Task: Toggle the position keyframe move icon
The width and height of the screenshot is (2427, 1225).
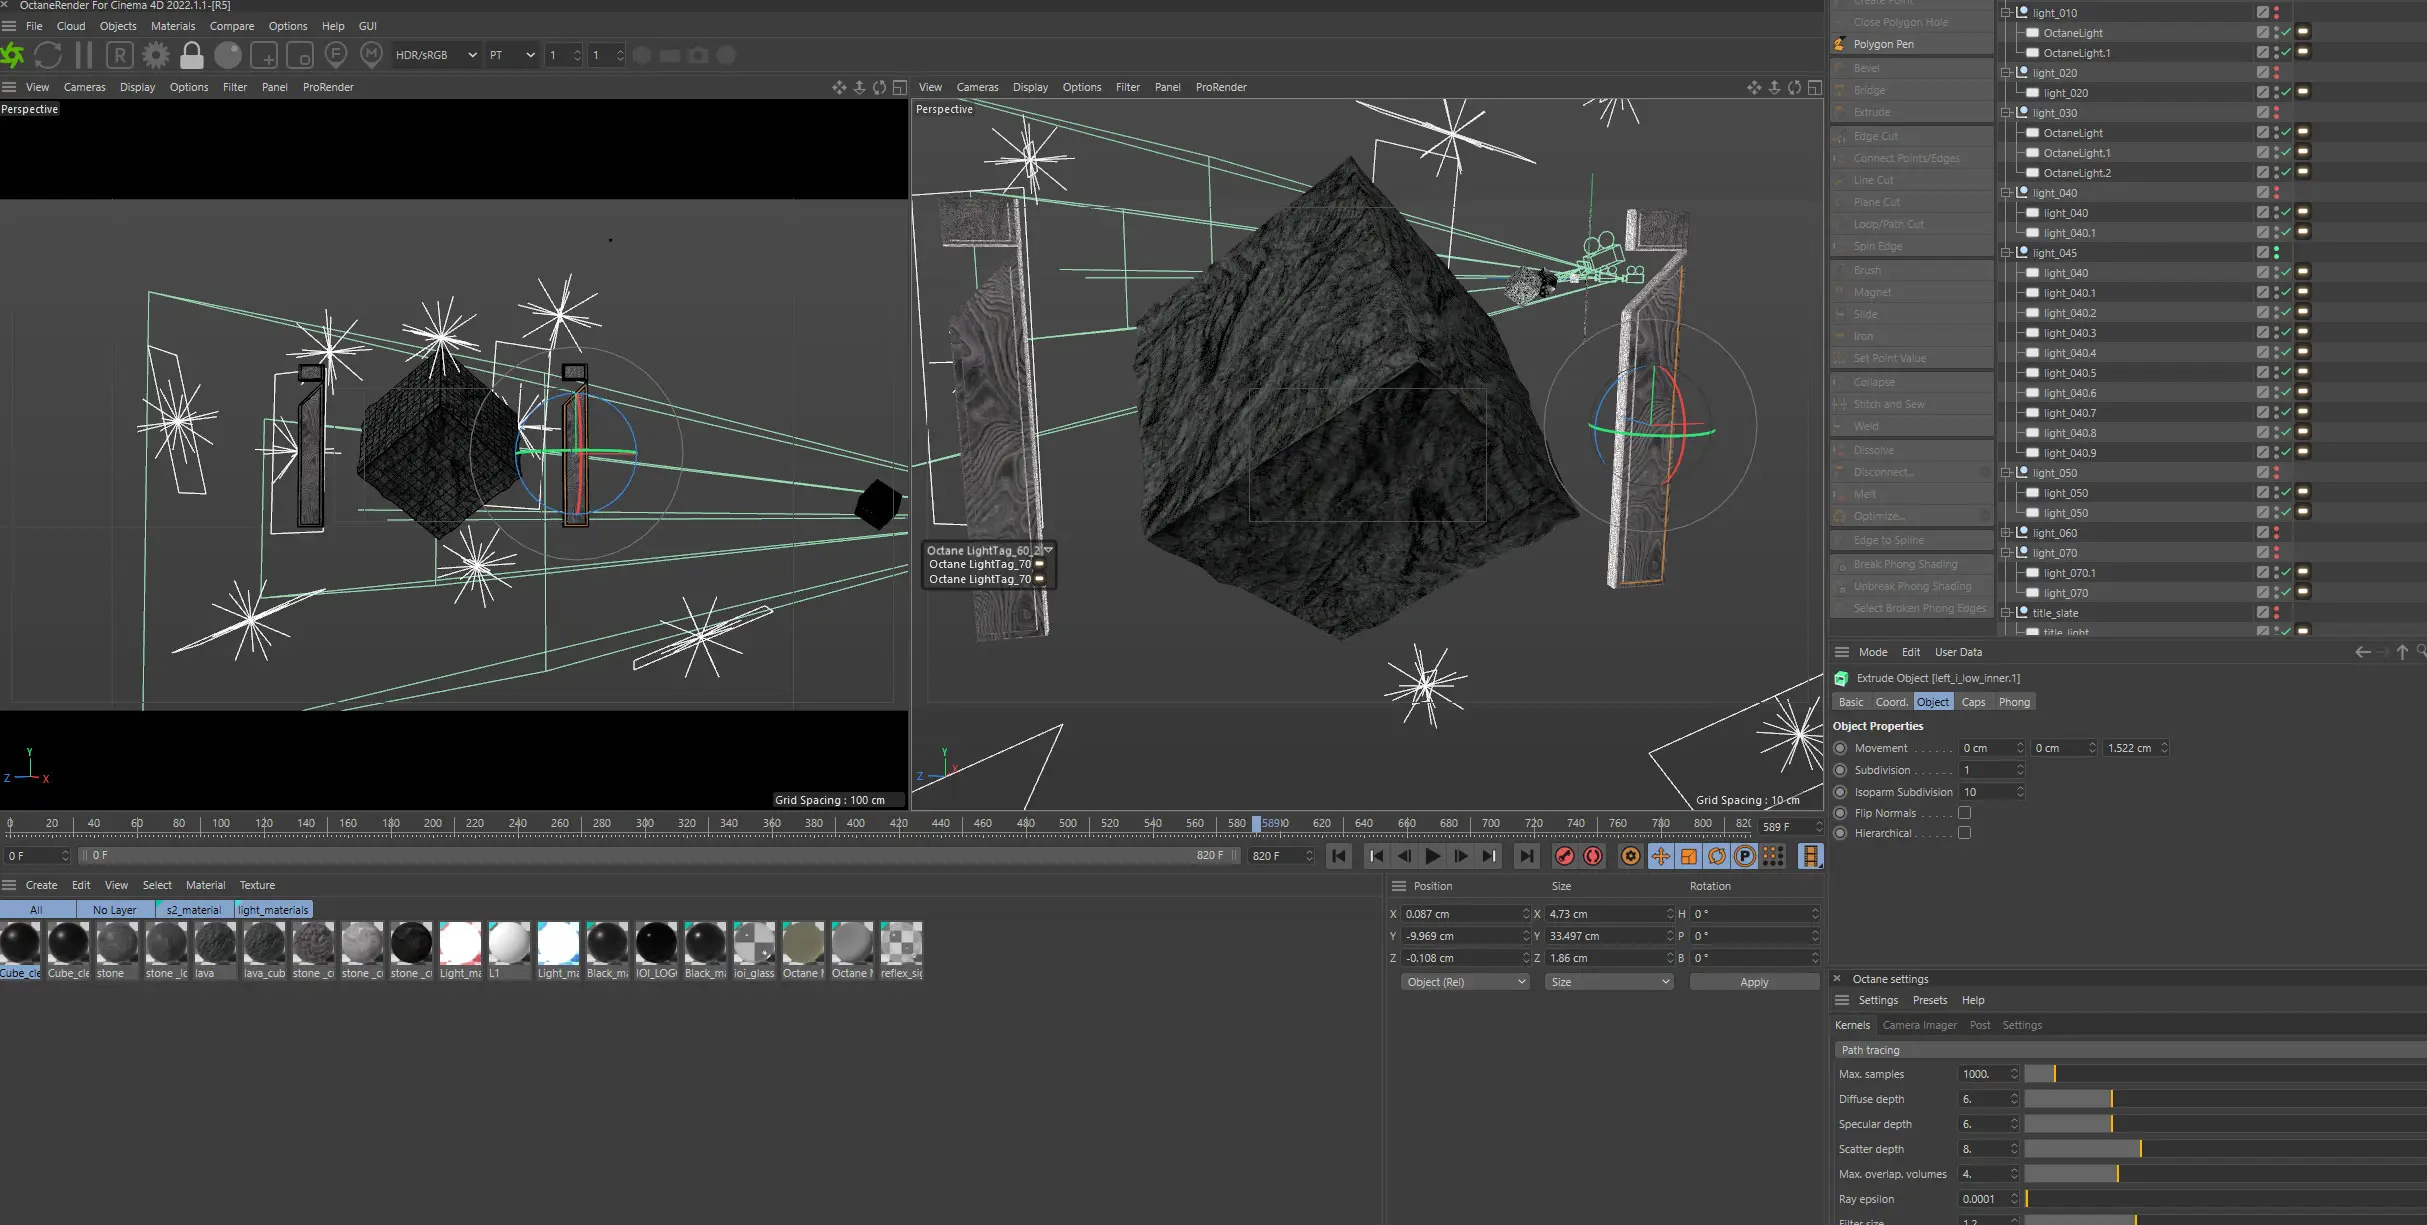Action: pos(1660,856)
